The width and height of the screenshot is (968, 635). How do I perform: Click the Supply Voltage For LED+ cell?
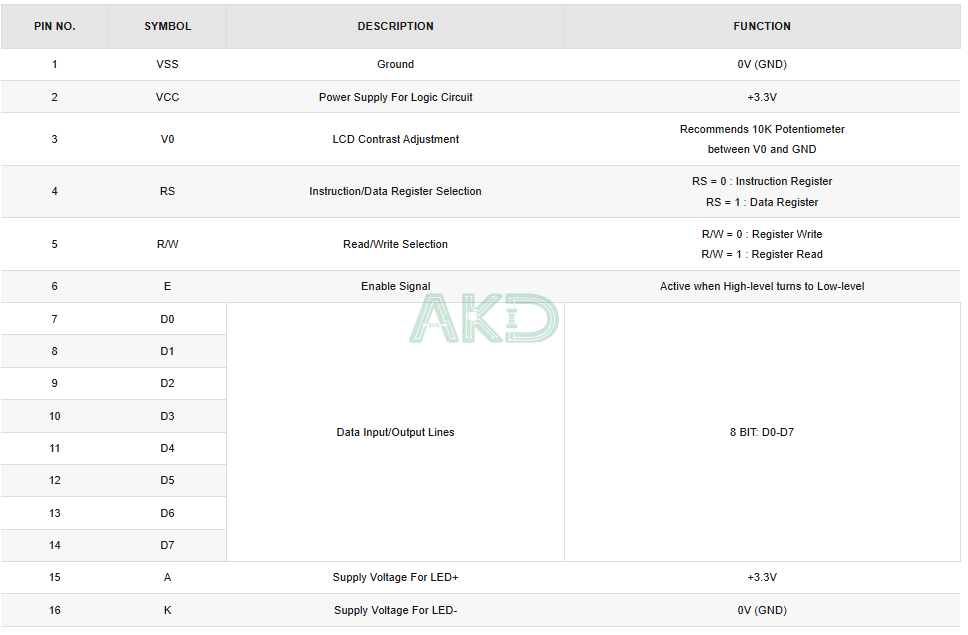click(396, 578)
